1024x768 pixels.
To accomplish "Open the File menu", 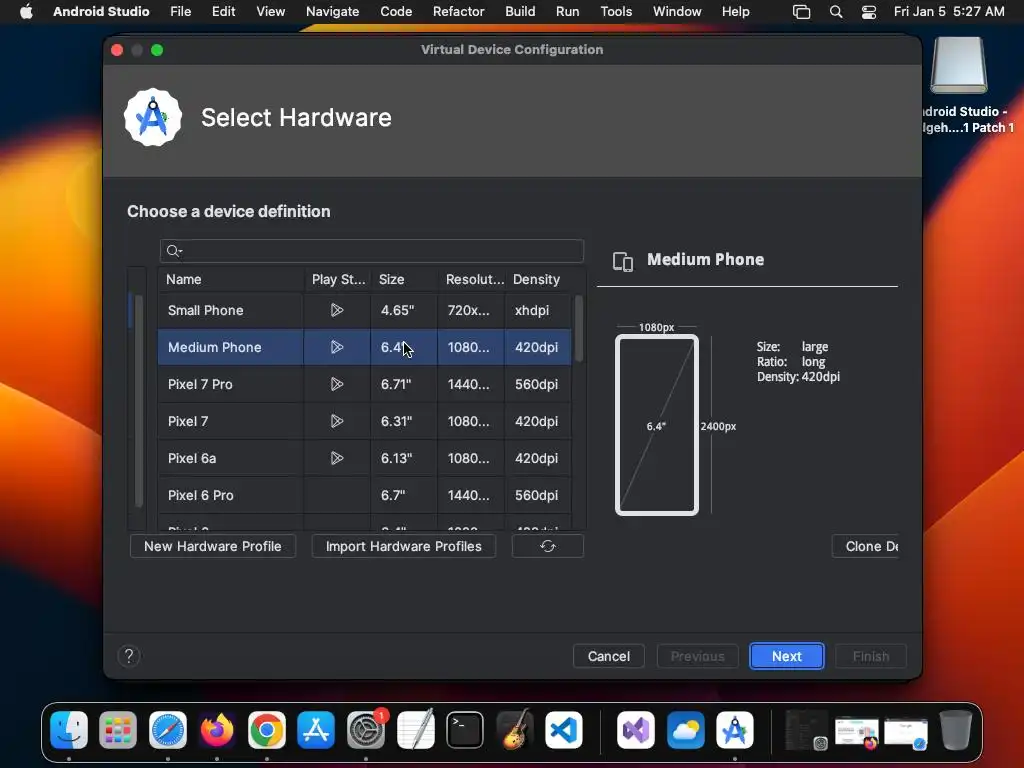I will point(180,12).
